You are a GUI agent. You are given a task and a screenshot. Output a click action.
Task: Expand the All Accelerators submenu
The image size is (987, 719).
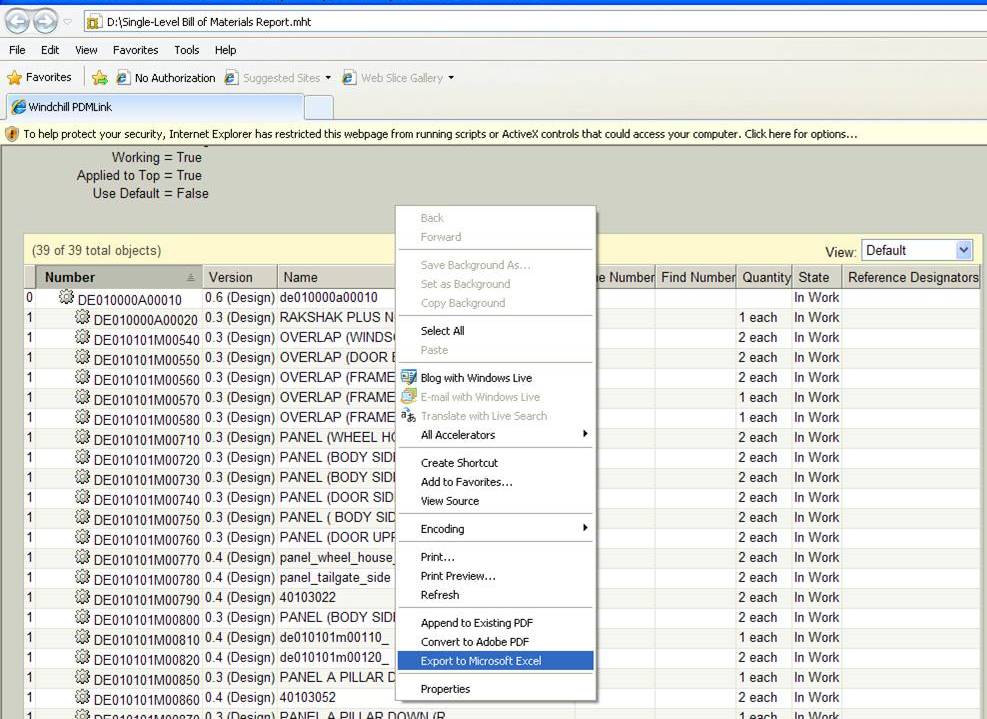coord(496,434)
